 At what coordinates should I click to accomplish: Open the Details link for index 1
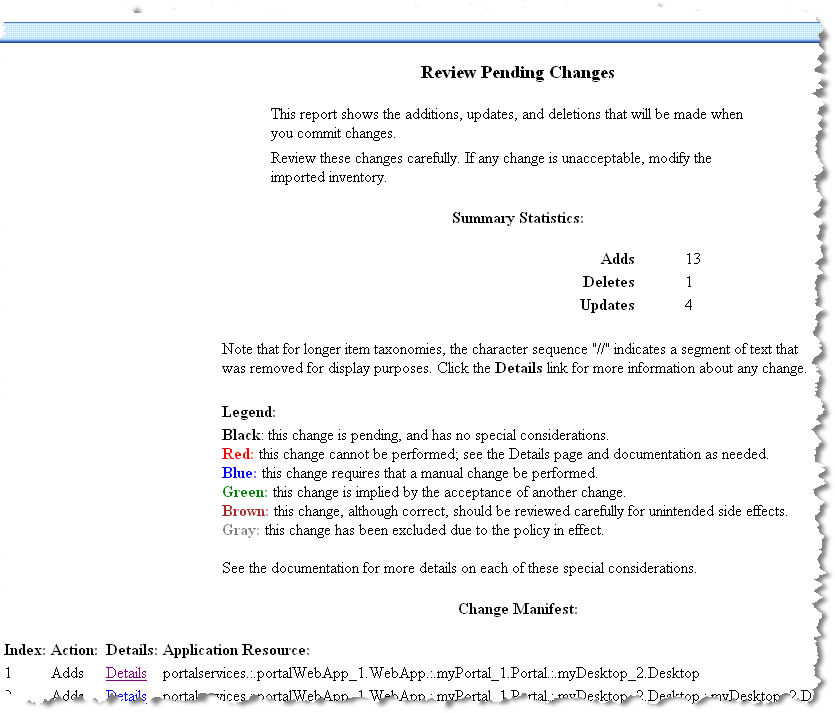tap(126, 673)
